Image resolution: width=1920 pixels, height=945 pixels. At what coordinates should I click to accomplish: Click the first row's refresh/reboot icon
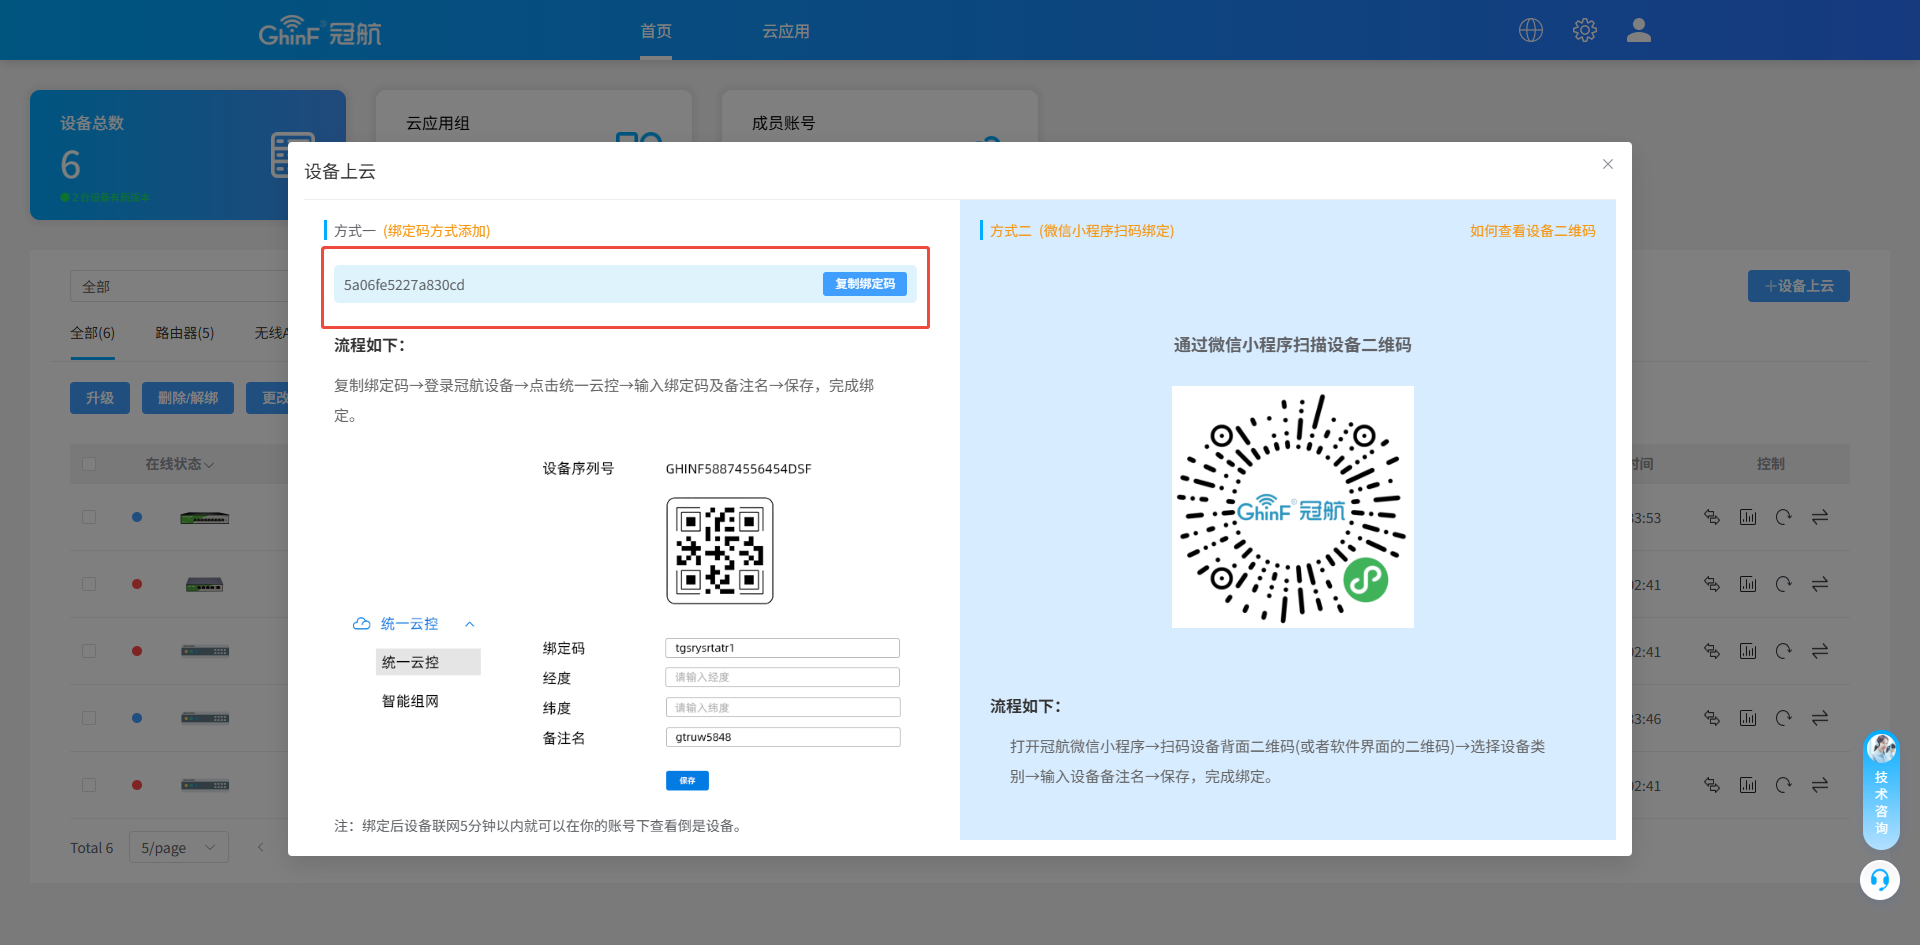1783,517
